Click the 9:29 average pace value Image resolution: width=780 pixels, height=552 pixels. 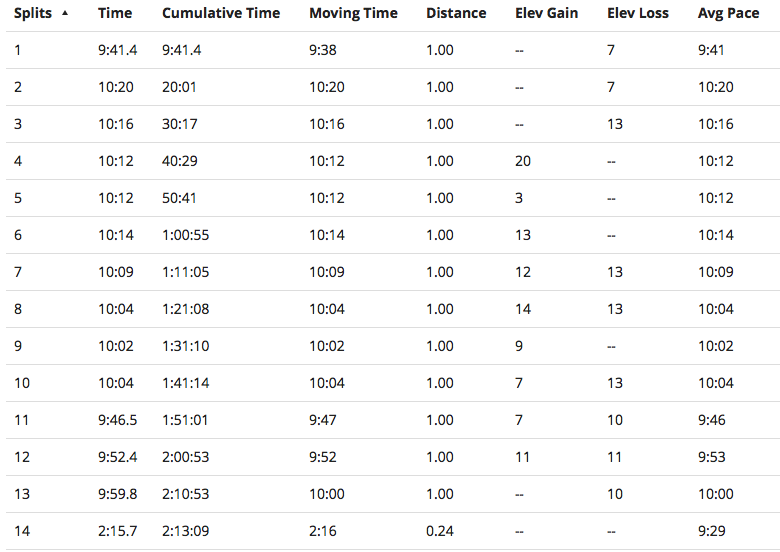click(713, 531)
